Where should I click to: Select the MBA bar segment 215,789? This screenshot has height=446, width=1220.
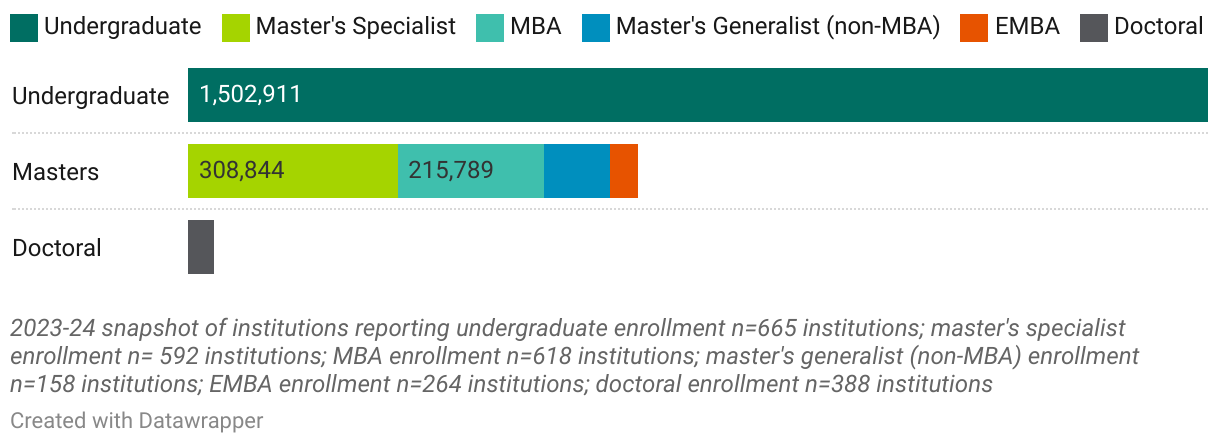(471, 171)
